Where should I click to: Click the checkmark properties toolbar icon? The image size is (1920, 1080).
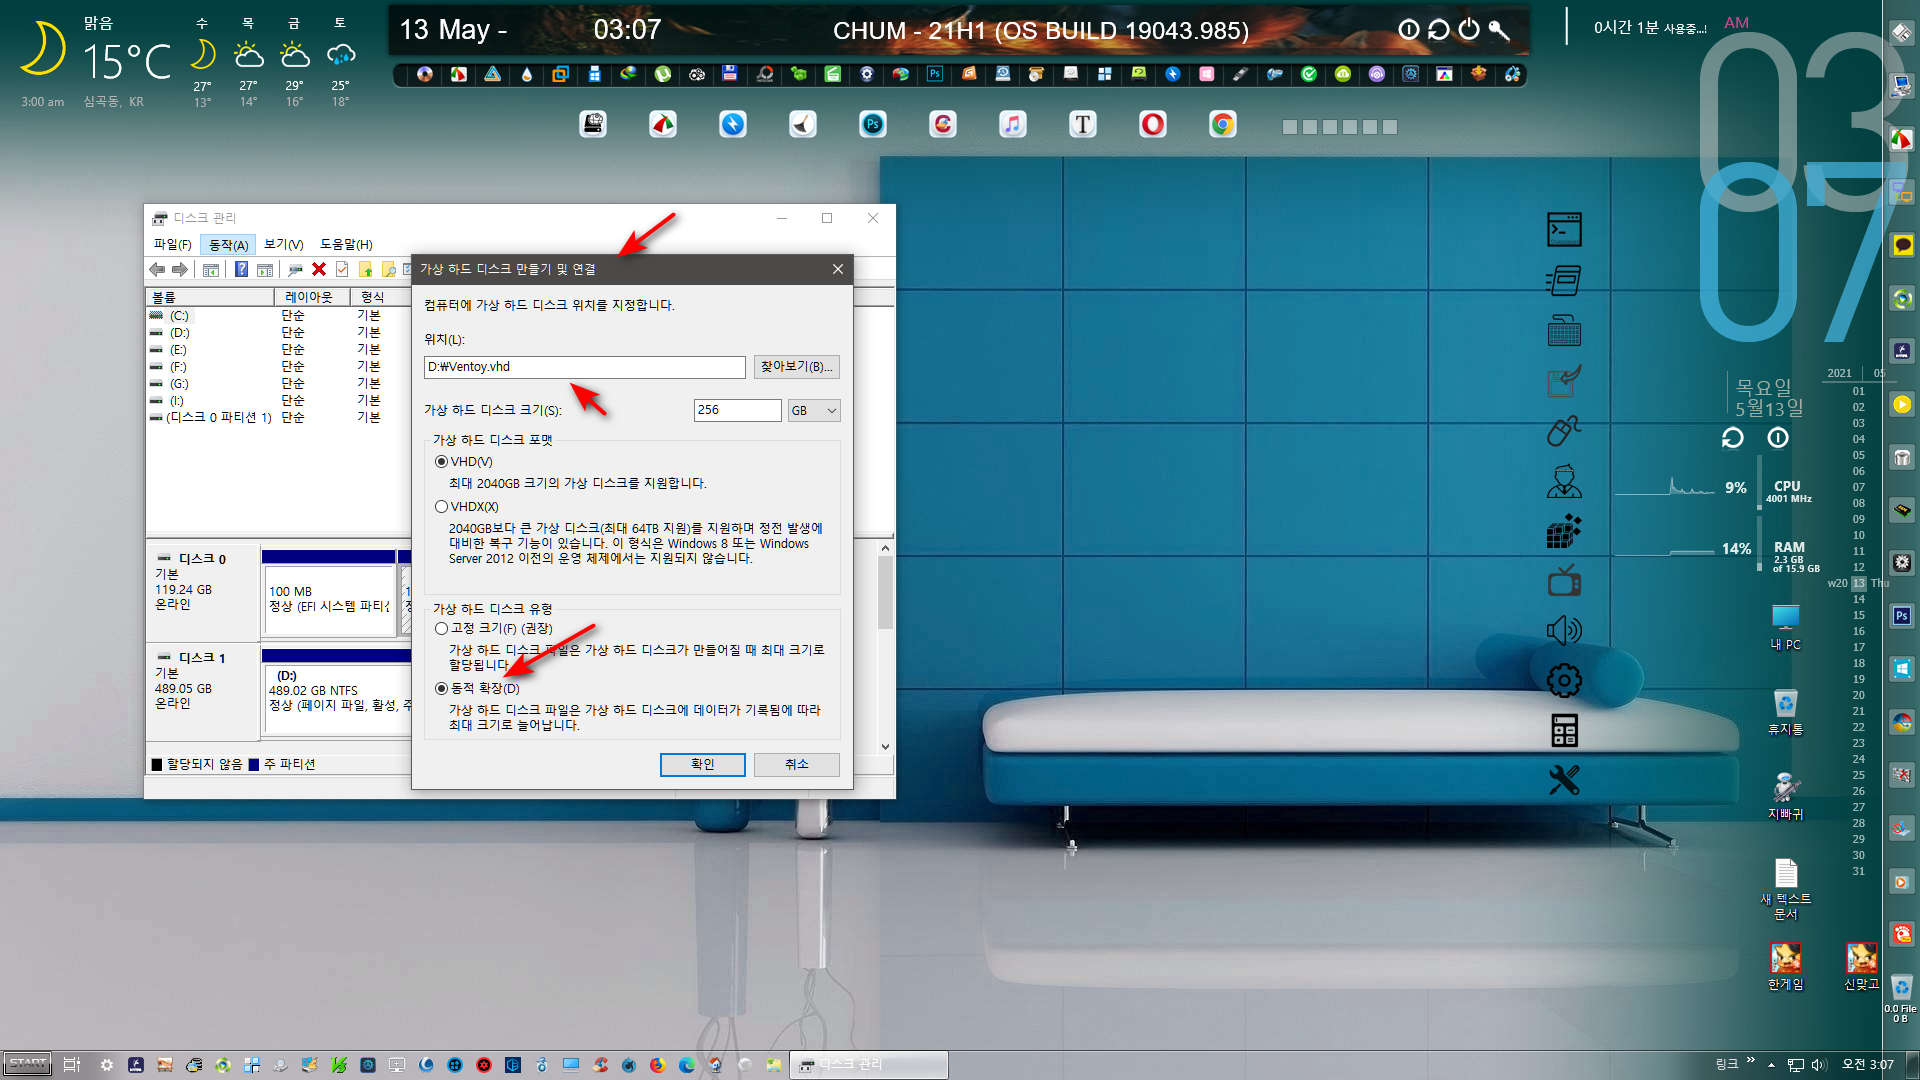point(342,269)
